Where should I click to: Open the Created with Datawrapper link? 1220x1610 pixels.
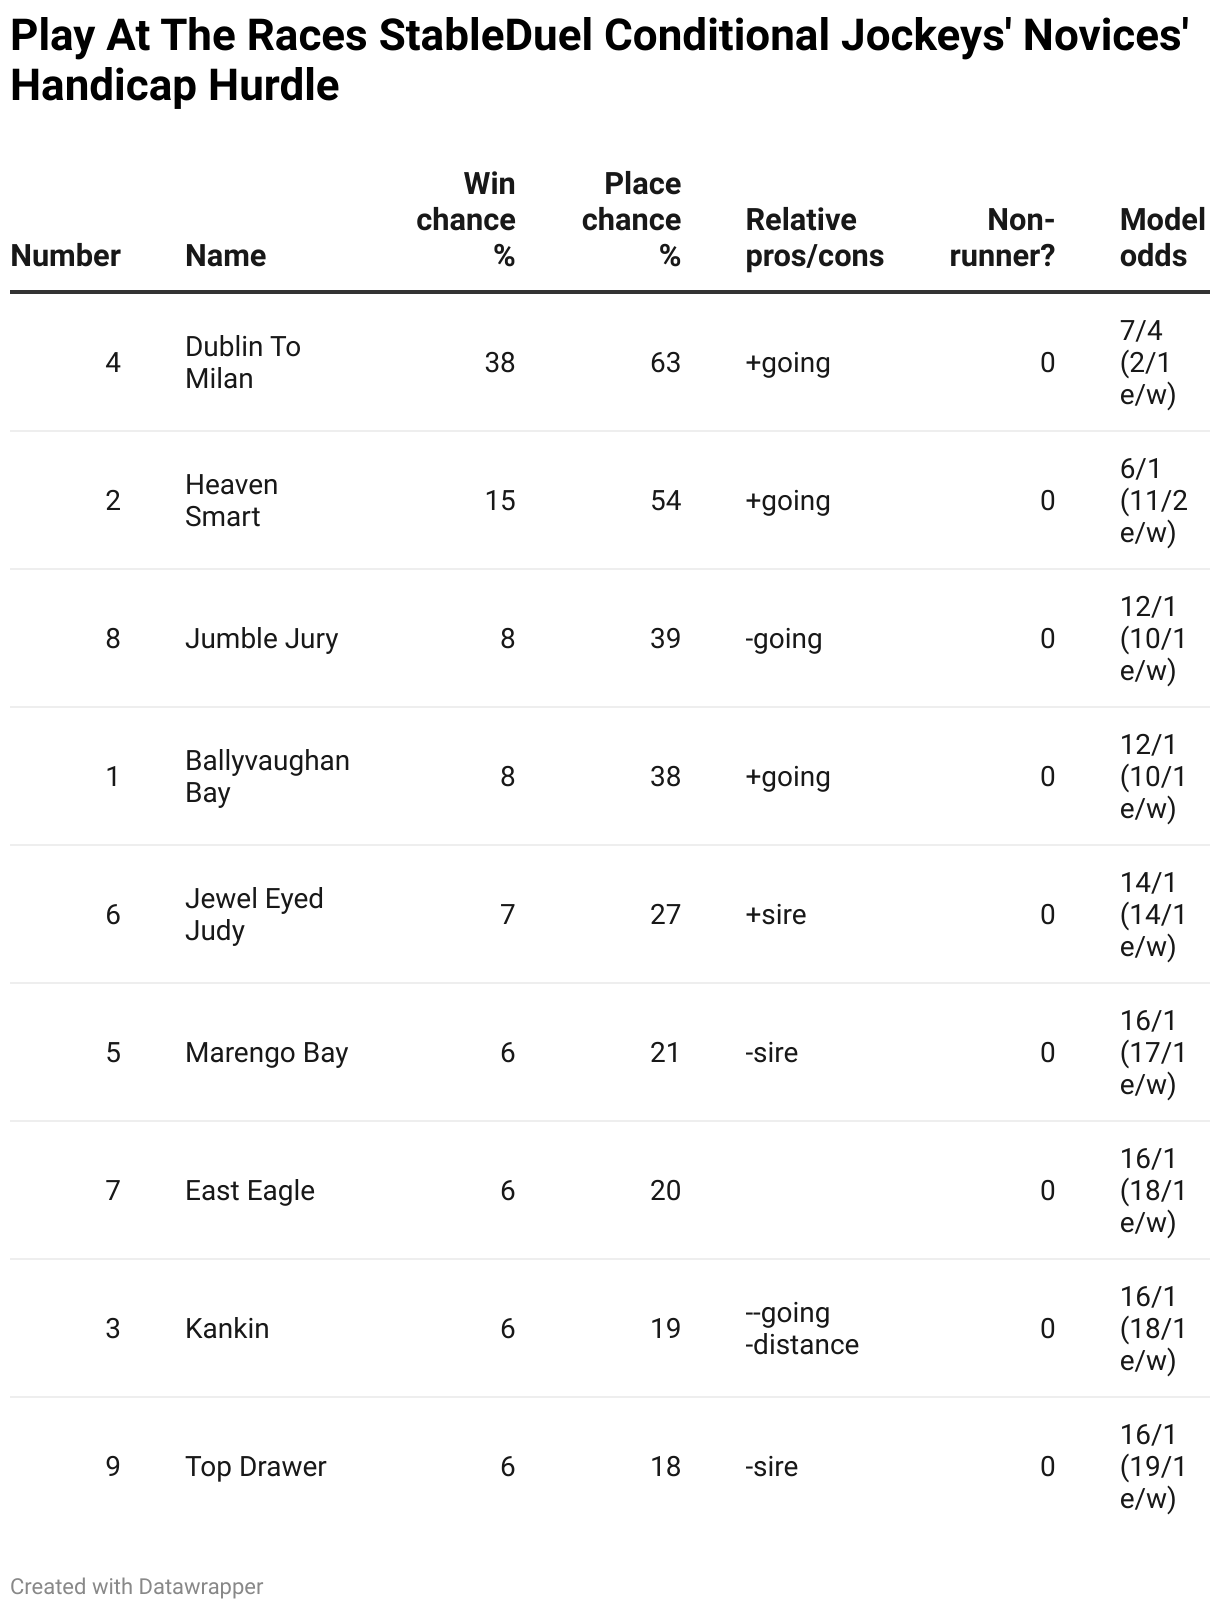click(137, 1586)
